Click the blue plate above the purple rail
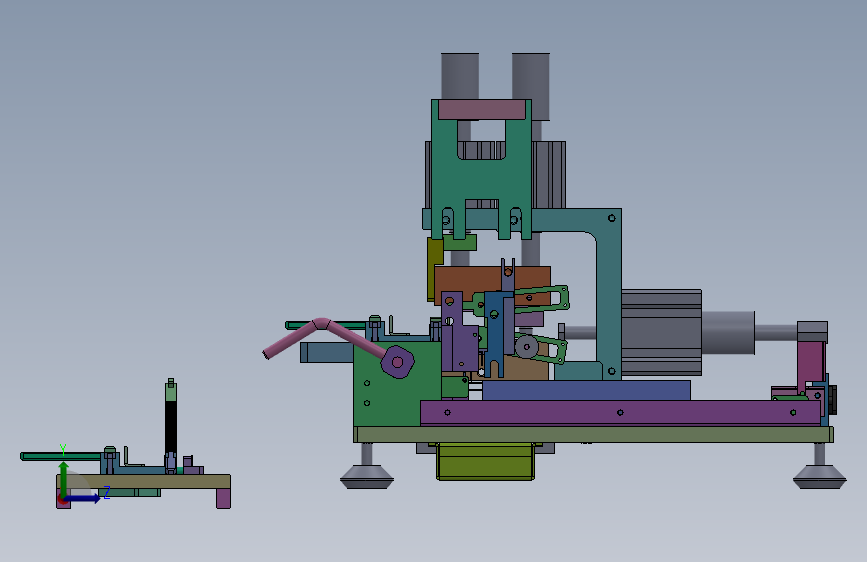Viewport: 867px width, 562px height. click(586, 390)
